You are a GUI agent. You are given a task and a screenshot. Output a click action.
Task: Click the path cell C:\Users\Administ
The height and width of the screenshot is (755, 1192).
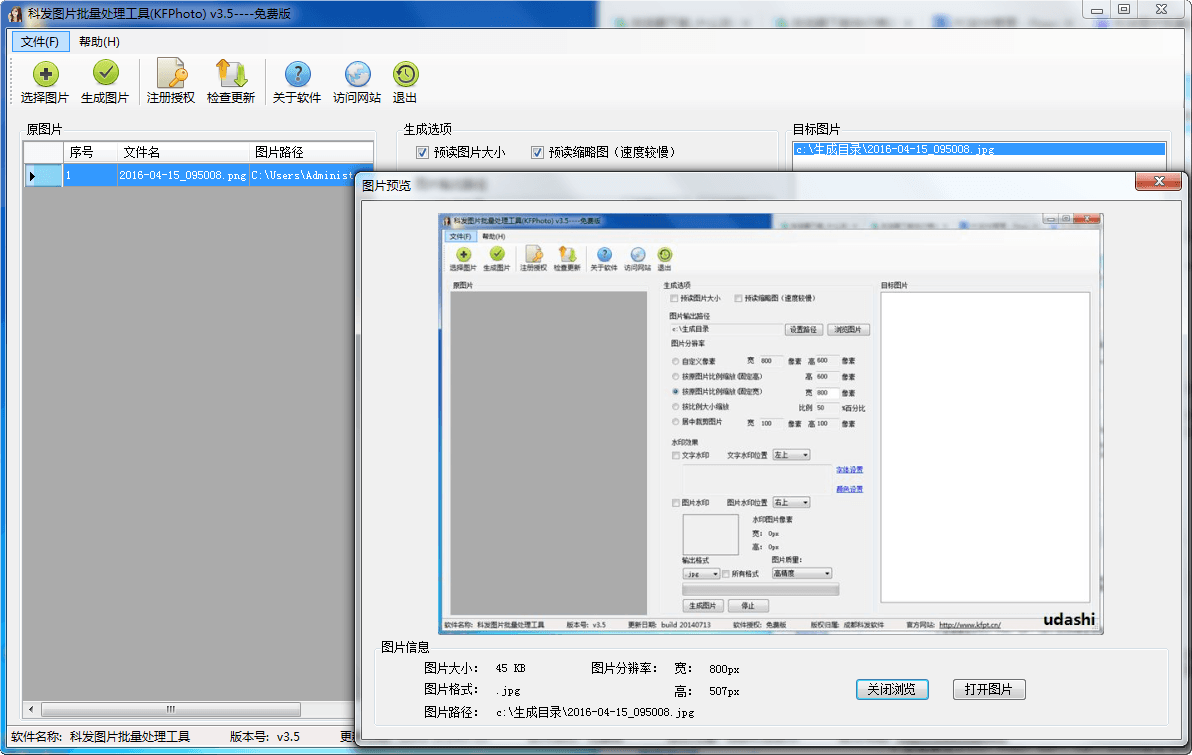tap(303, 176)
